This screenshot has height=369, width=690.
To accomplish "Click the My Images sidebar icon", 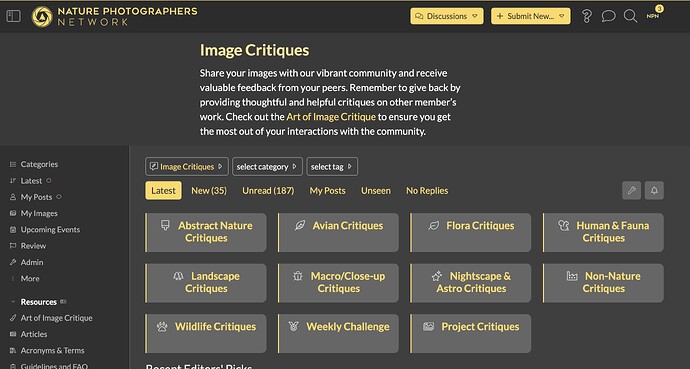I will (x=13, y=213).
